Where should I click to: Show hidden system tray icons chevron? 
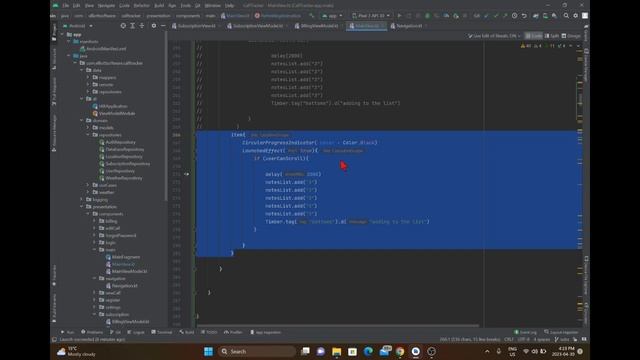click(x=487, y=351)
